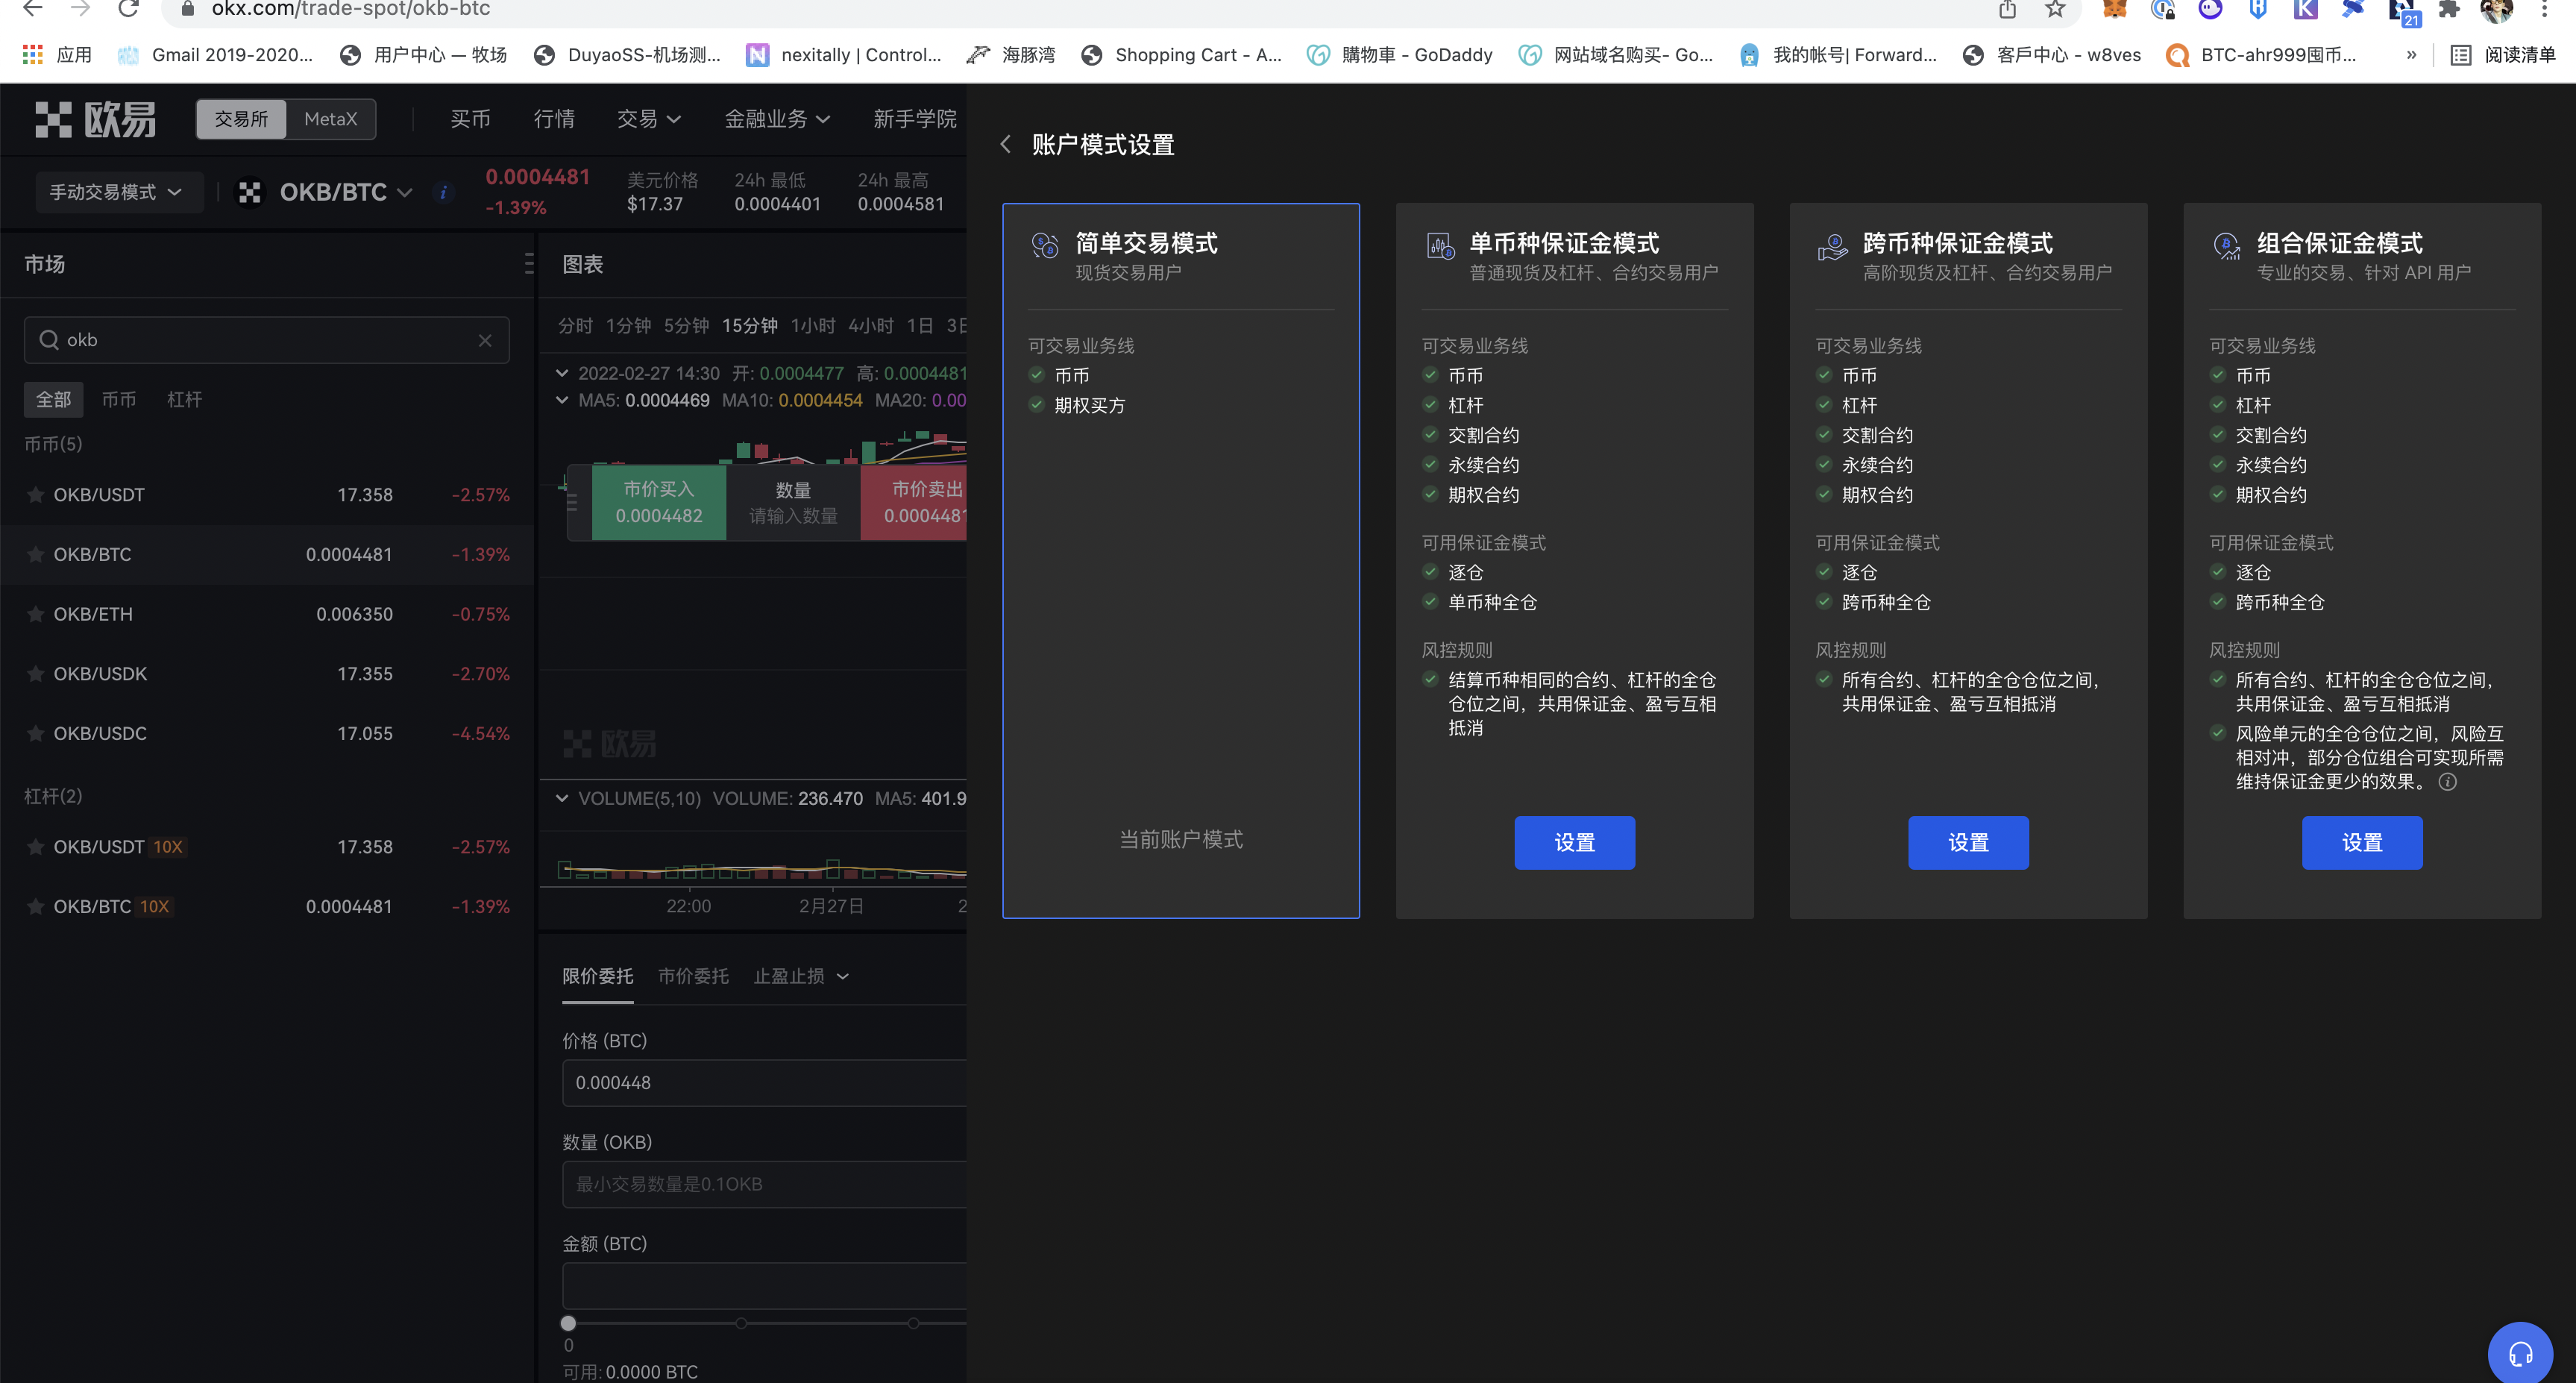Clear the okb search with X icon
2576x1383 pixels.
tap(485, 340)
